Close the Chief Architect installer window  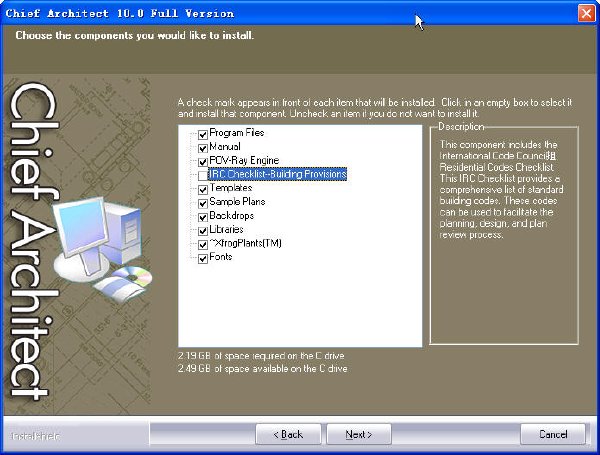[586, 13]
